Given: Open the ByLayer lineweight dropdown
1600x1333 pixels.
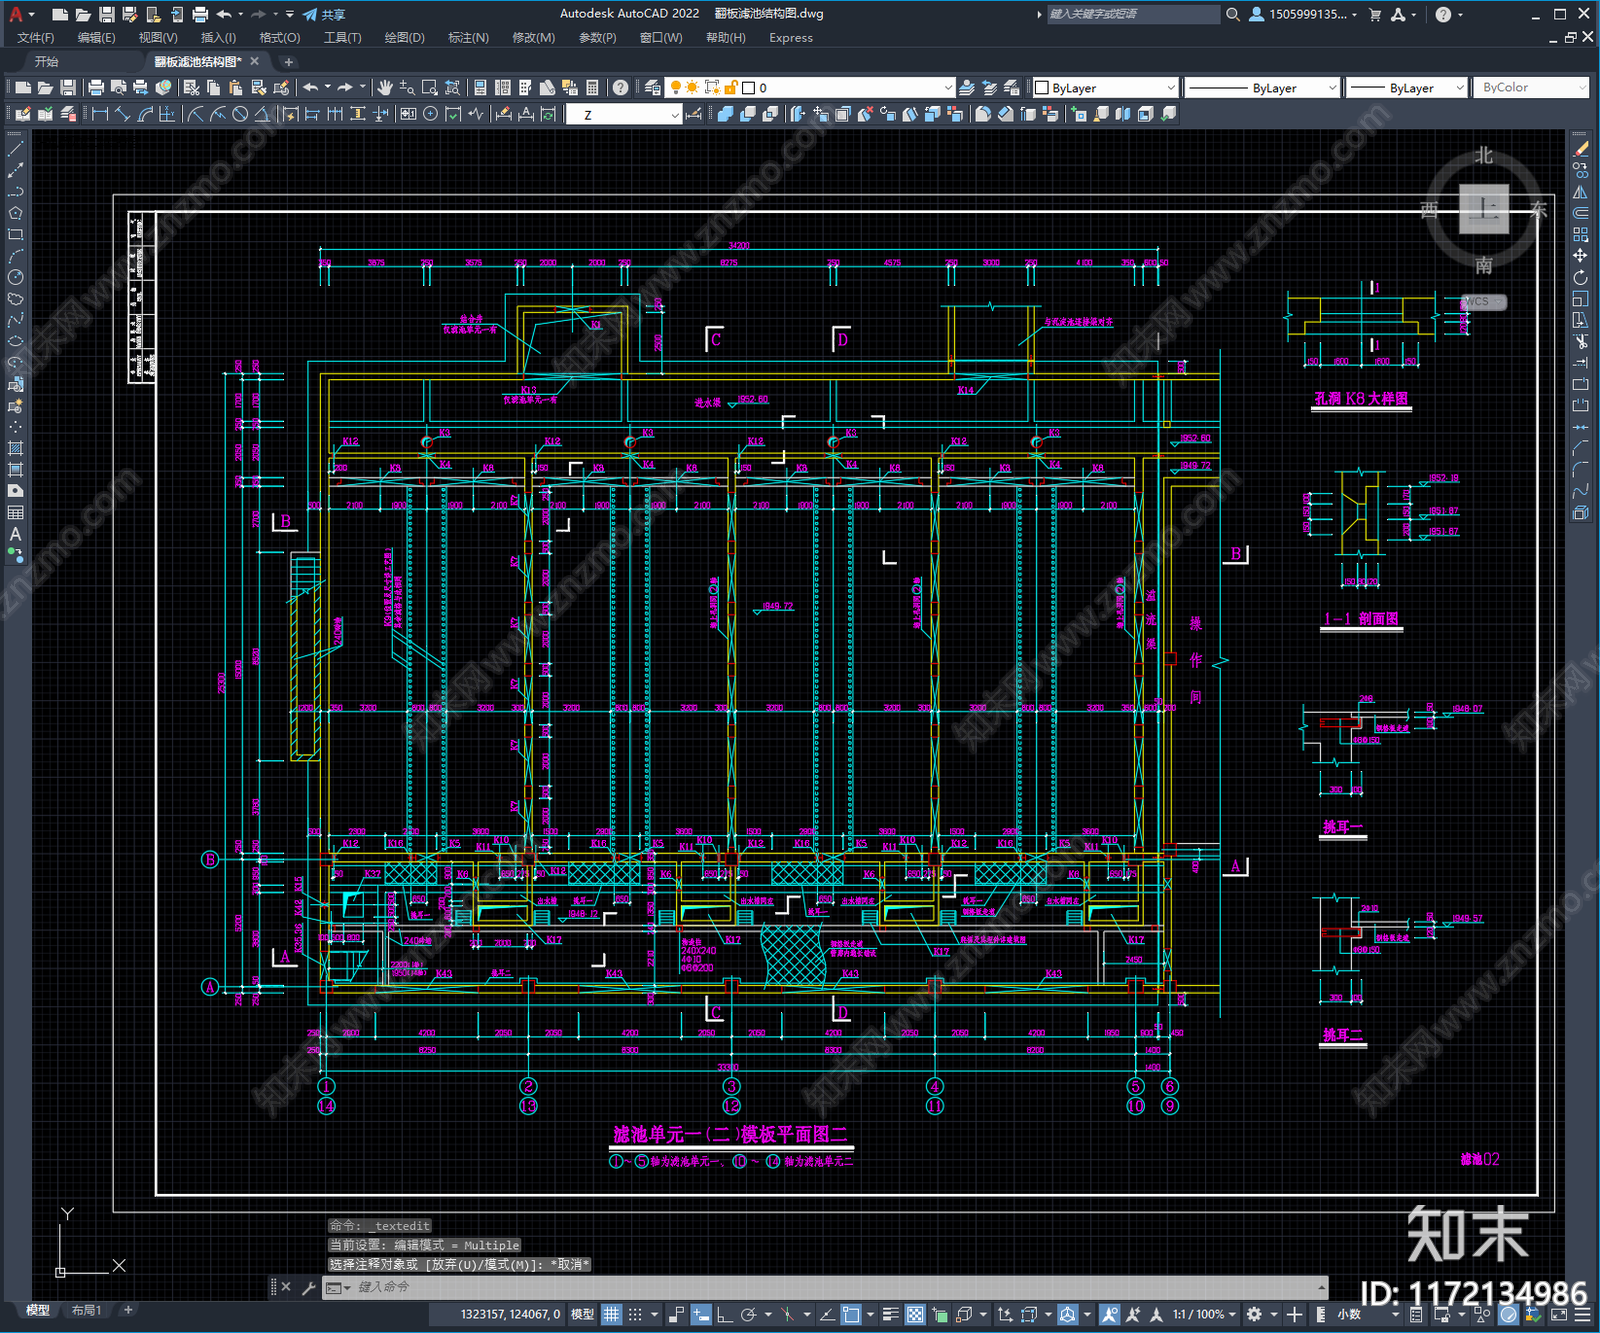Looking at the screenshot, I should pos(1406,88).
